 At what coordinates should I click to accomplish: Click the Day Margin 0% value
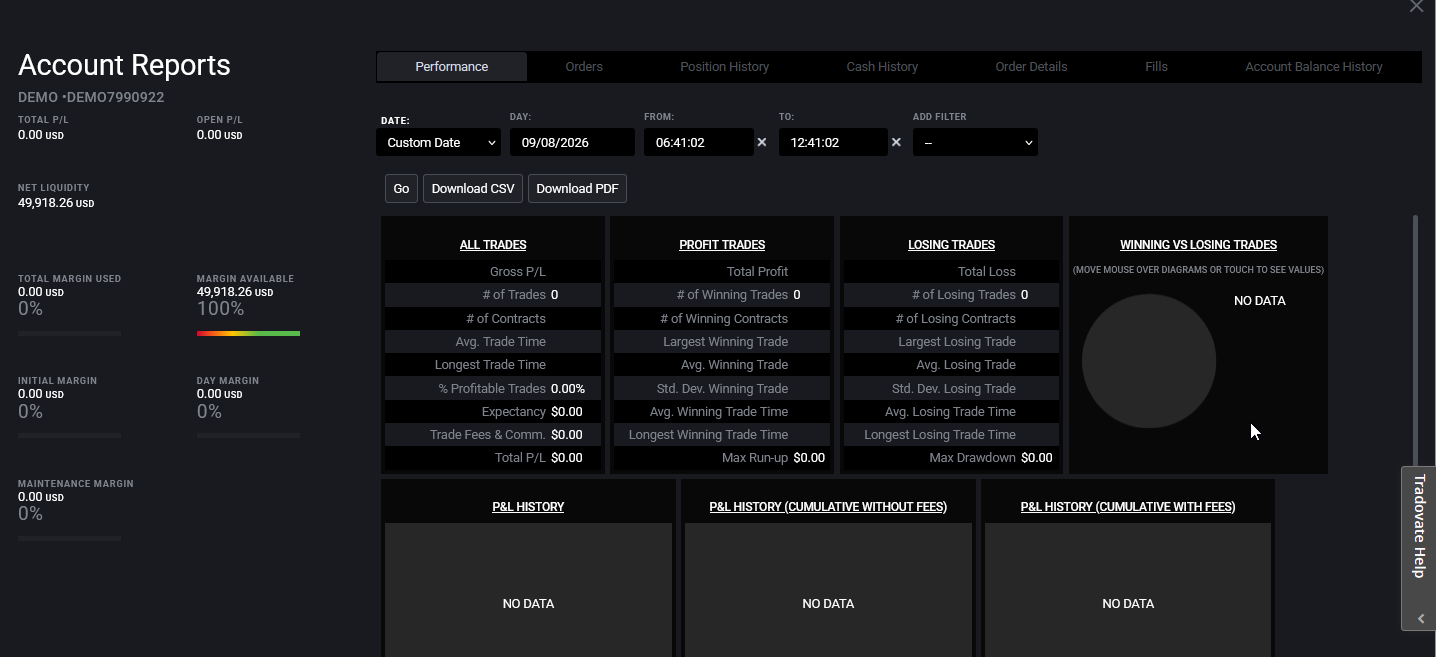tap(209, 412)
